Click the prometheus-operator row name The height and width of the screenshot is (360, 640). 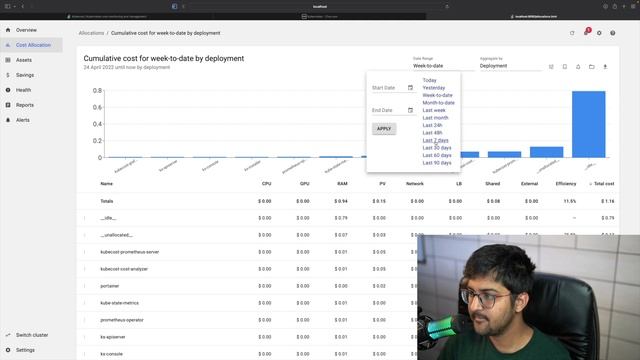pyautogui.click(x=122, y=320)
